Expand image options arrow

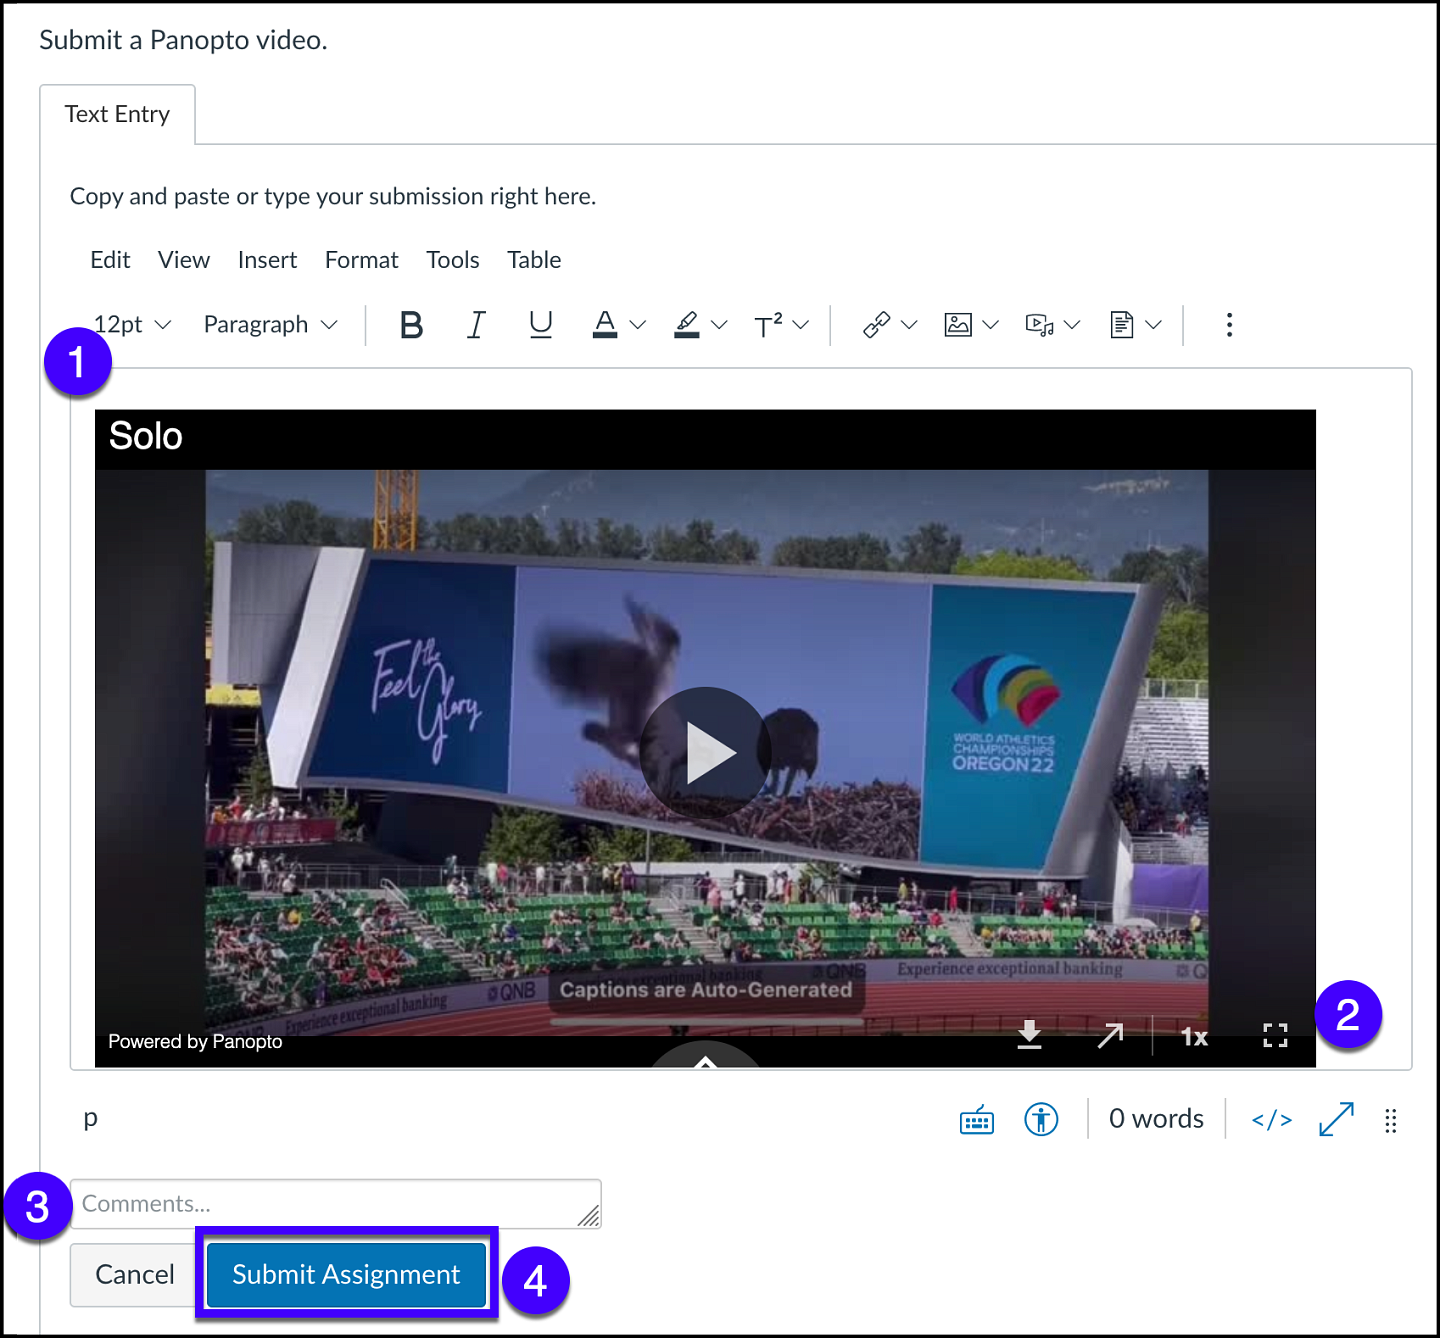click(991, 325)
